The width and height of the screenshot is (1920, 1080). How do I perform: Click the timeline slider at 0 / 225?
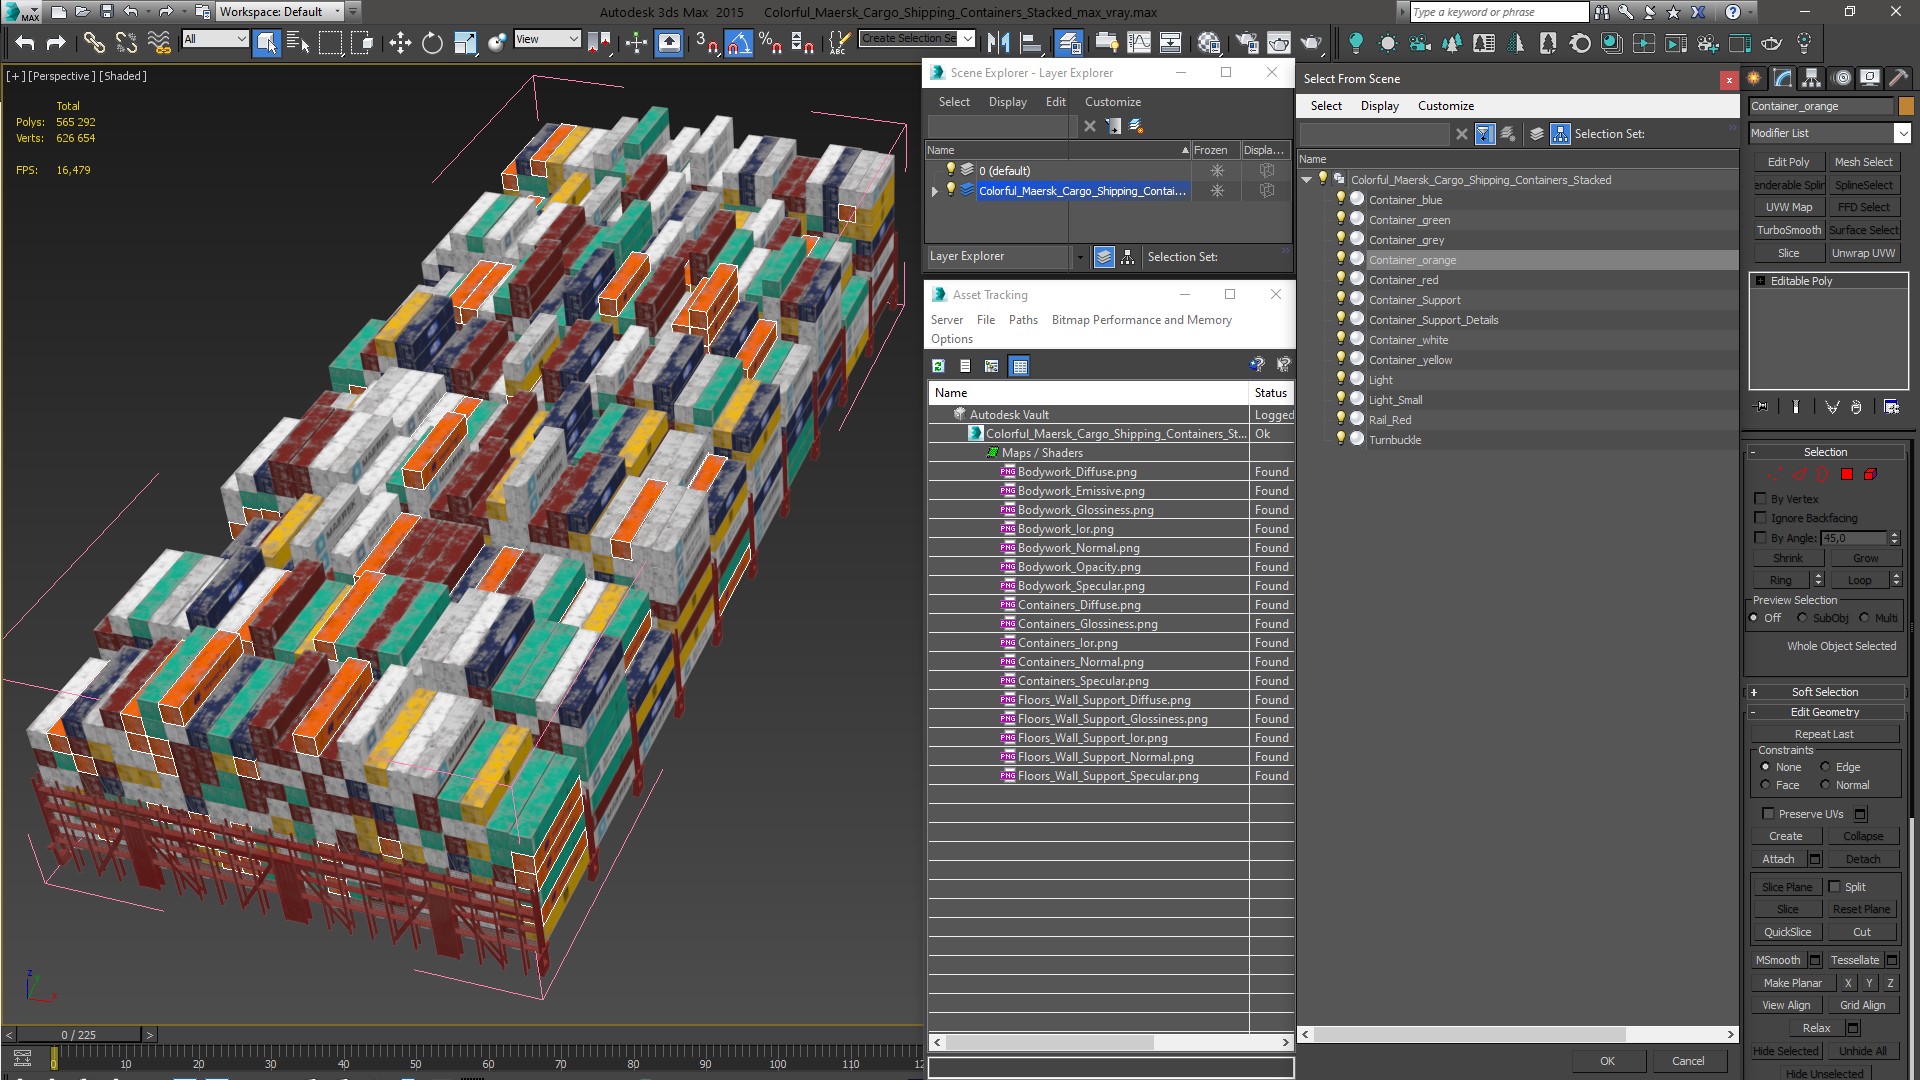pos(79,1035)
